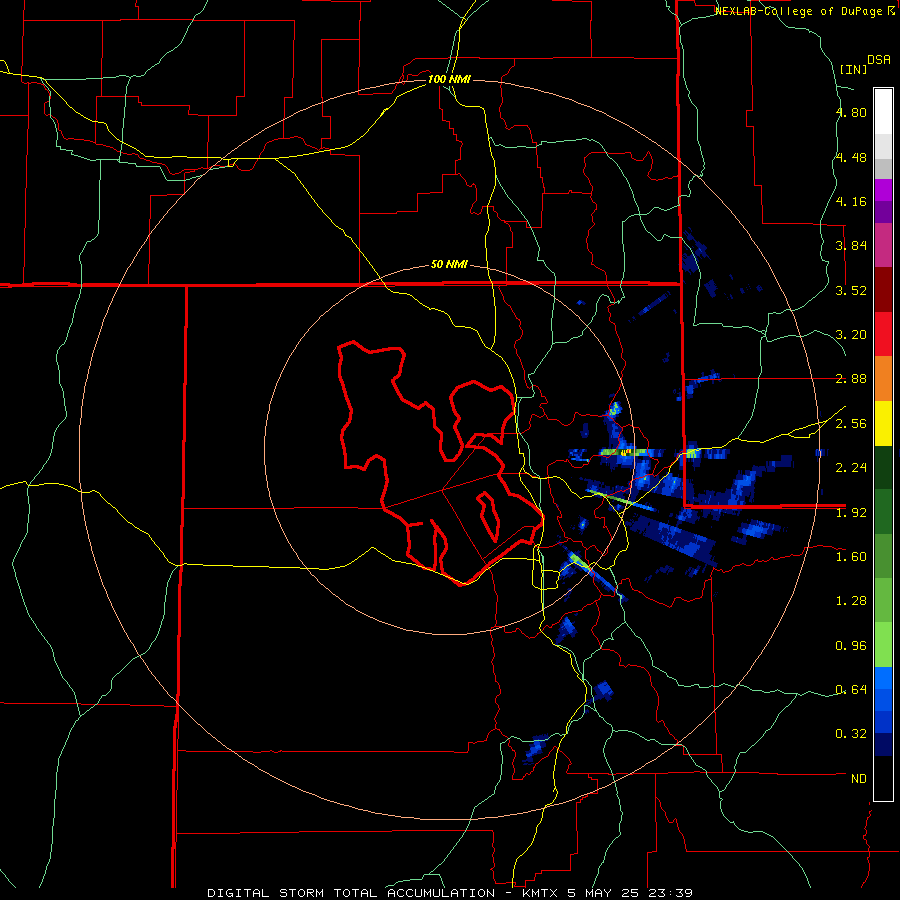The width and height of the screenshot is (900, 900).
Task: Click the 4.48 scale value
Action: tap(851, 157)
